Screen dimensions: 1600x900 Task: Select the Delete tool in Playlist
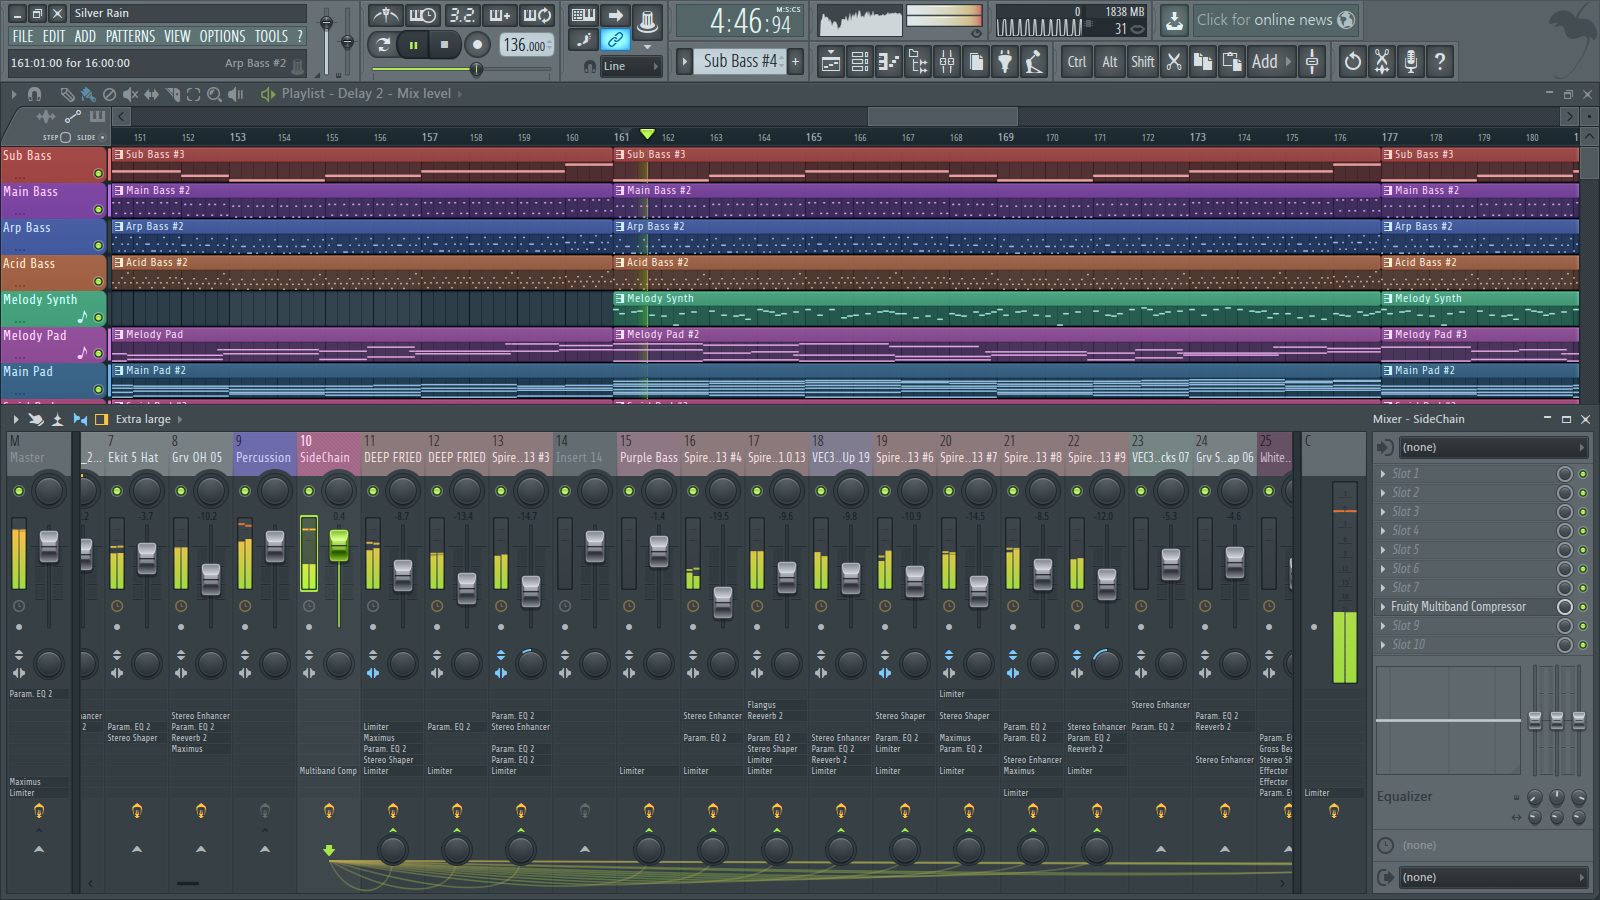[x=109, y=94]
